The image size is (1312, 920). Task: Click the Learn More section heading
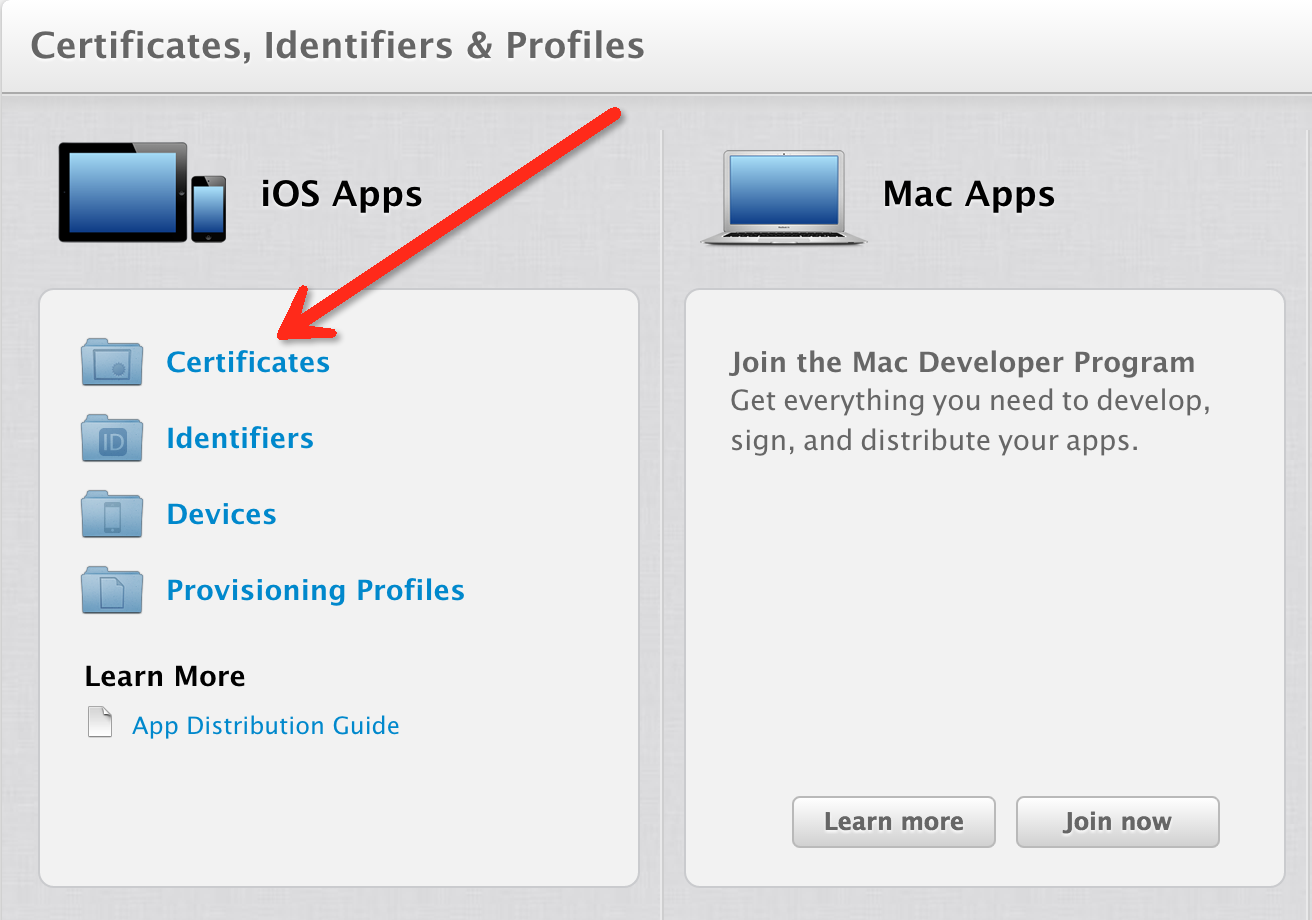pos(165,676)
